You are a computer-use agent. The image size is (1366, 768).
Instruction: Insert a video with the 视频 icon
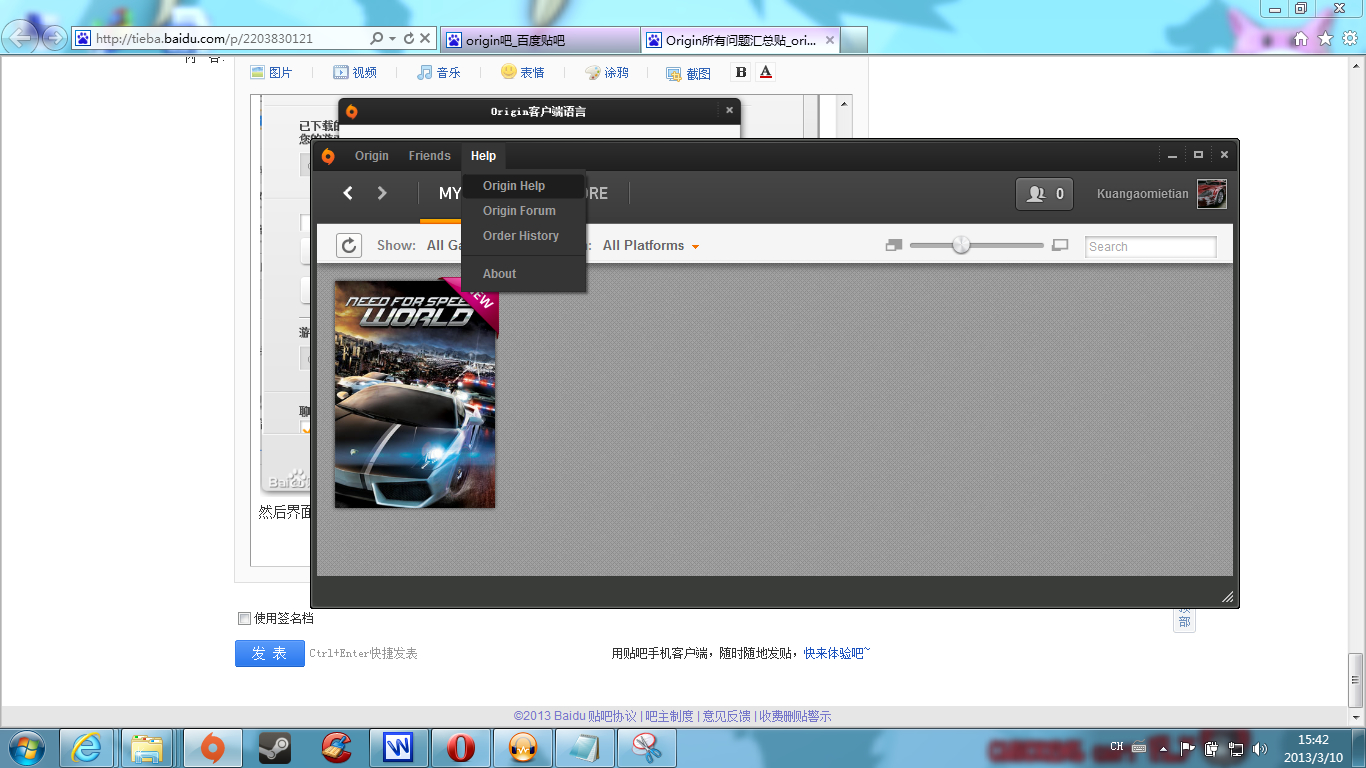pyautogui.click(x=355, y=72)
